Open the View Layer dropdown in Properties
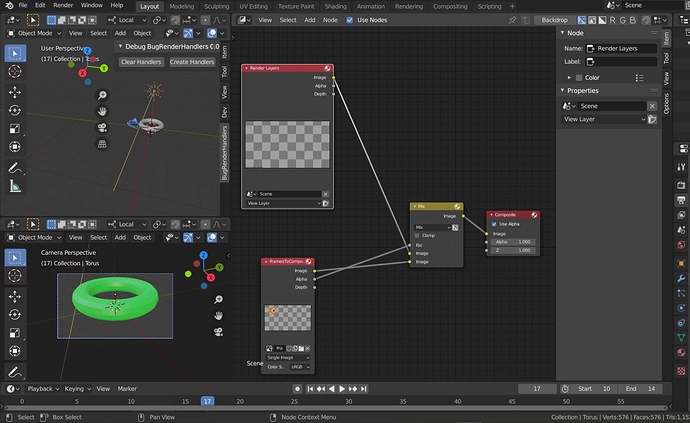Viewport: 690px width, 423px height. (604, 119)
